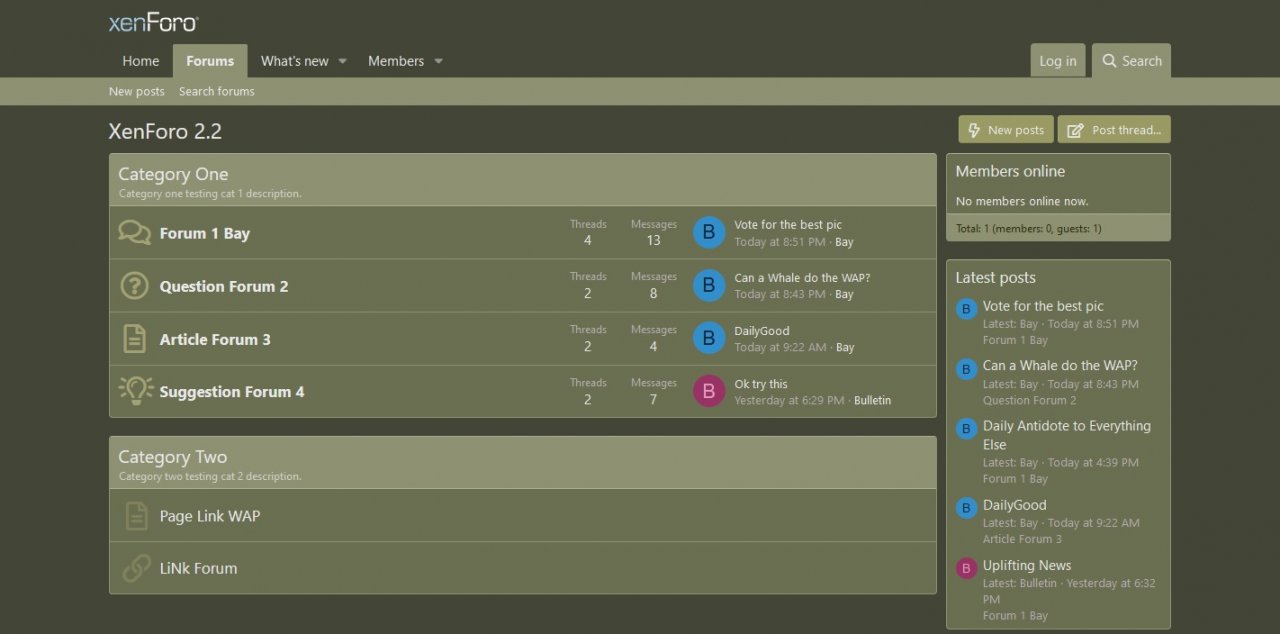Open the Category One heading link
Viewport: 1280px width, 634px height.
(173, 175)
